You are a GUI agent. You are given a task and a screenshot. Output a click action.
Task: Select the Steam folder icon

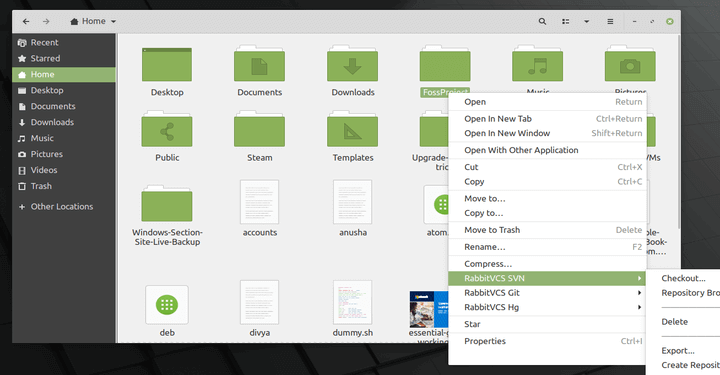[x=259, y=129]
